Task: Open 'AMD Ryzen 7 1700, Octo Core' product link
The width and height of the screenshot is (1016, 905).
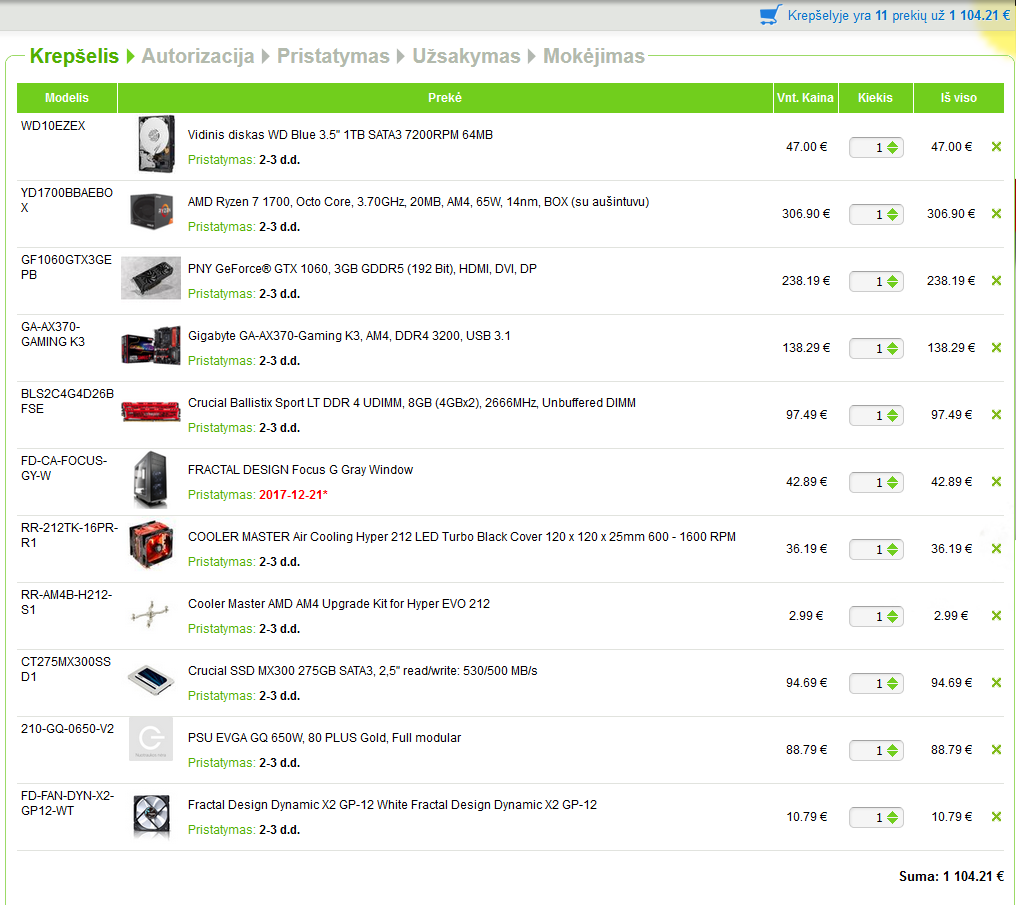Action: tap(419, 201)
